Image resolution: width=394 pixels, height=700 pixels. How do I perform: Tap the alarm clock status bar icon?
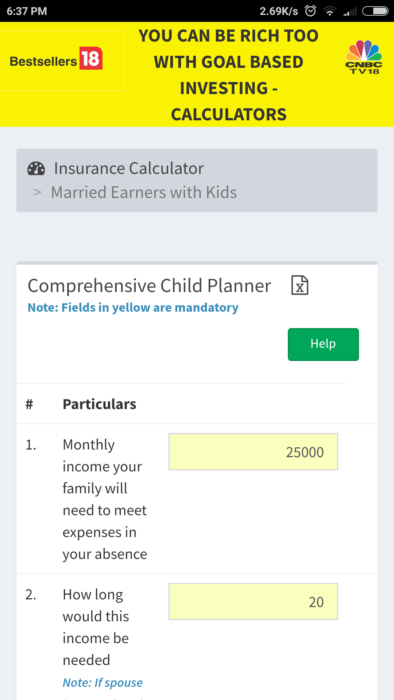(x=310, y=11)
